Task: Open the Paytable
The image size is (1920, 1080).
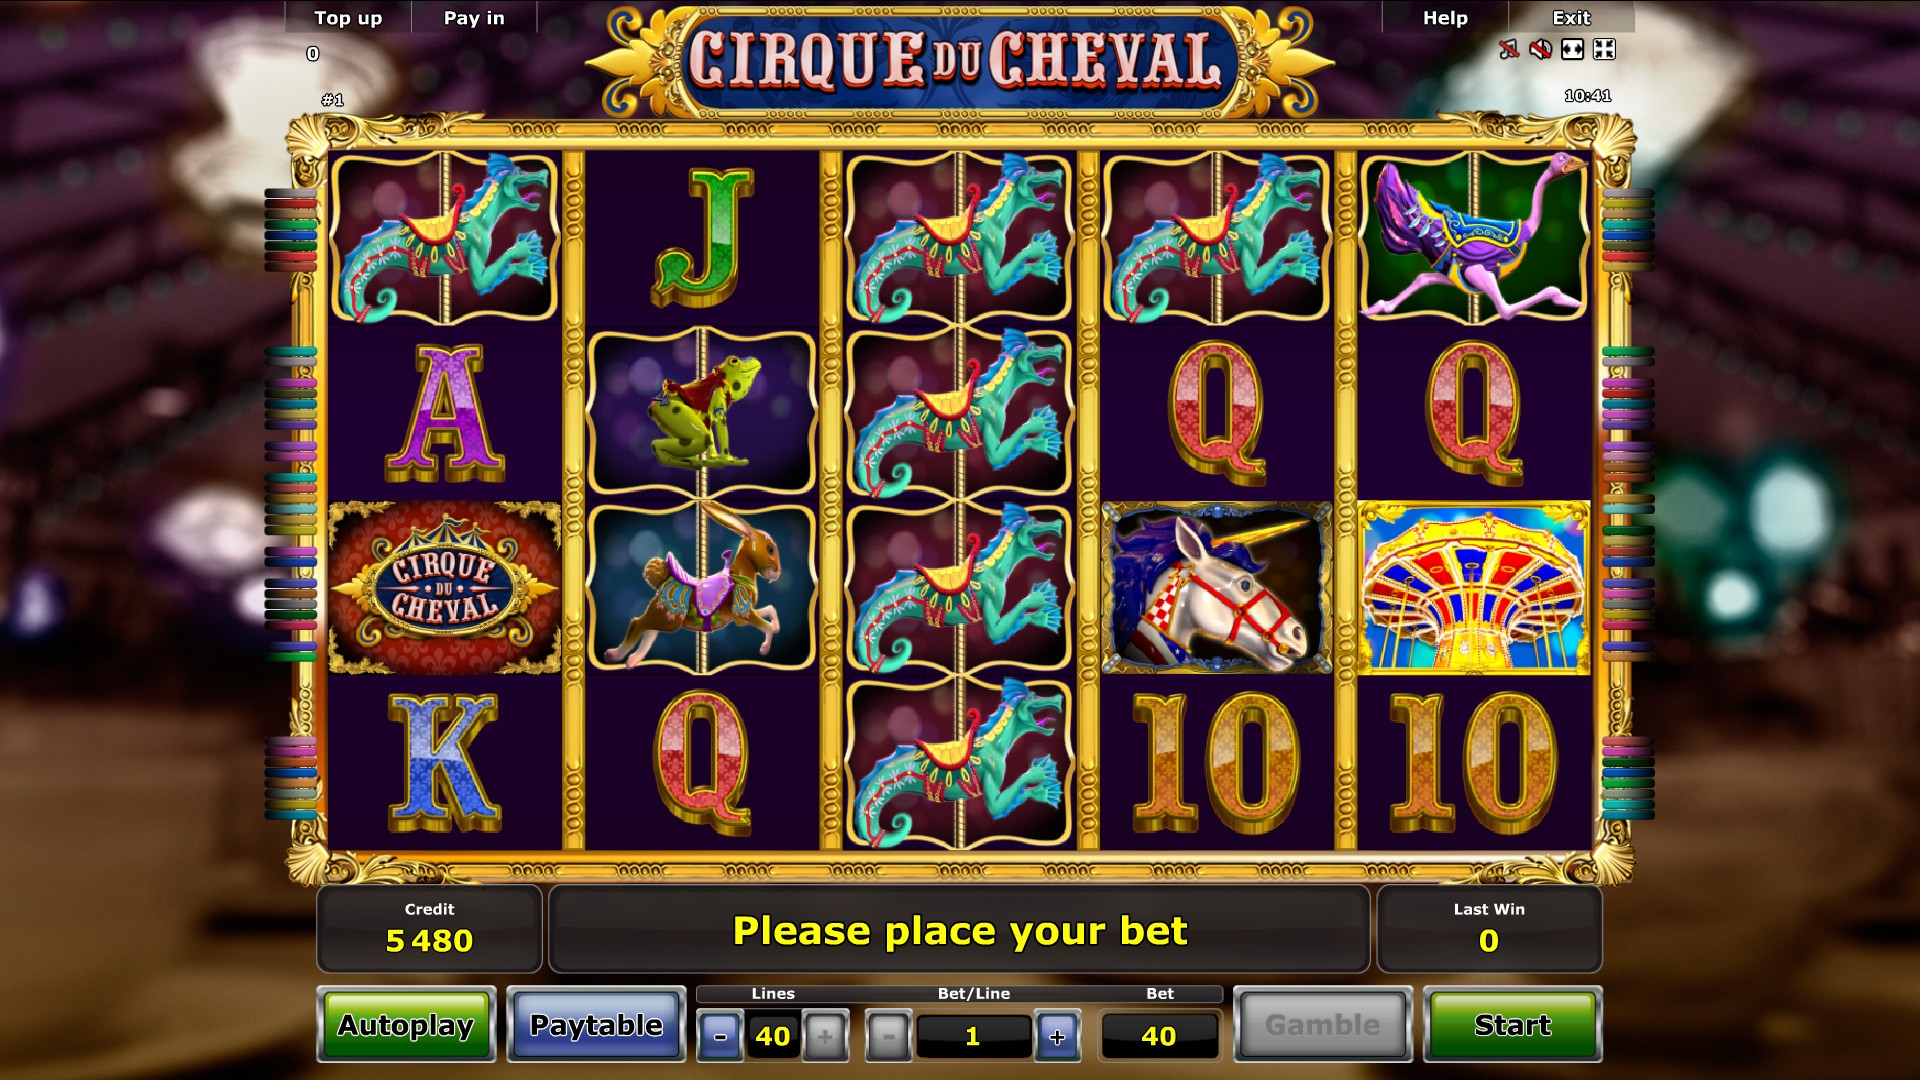Action: pyautogui.click(x=596, y=1025)
